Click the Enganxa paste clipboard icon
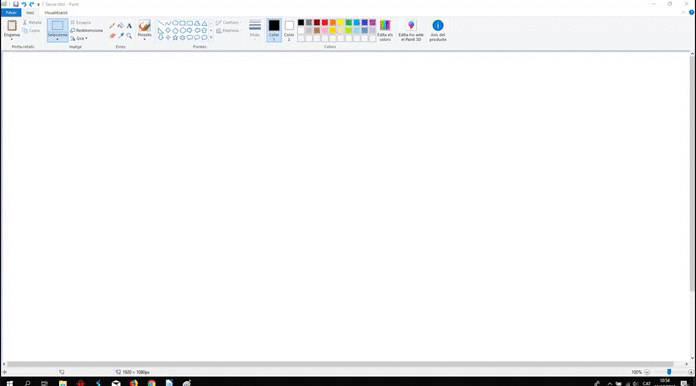Viewport: 696px width, 386px height. tap(12, 25)
